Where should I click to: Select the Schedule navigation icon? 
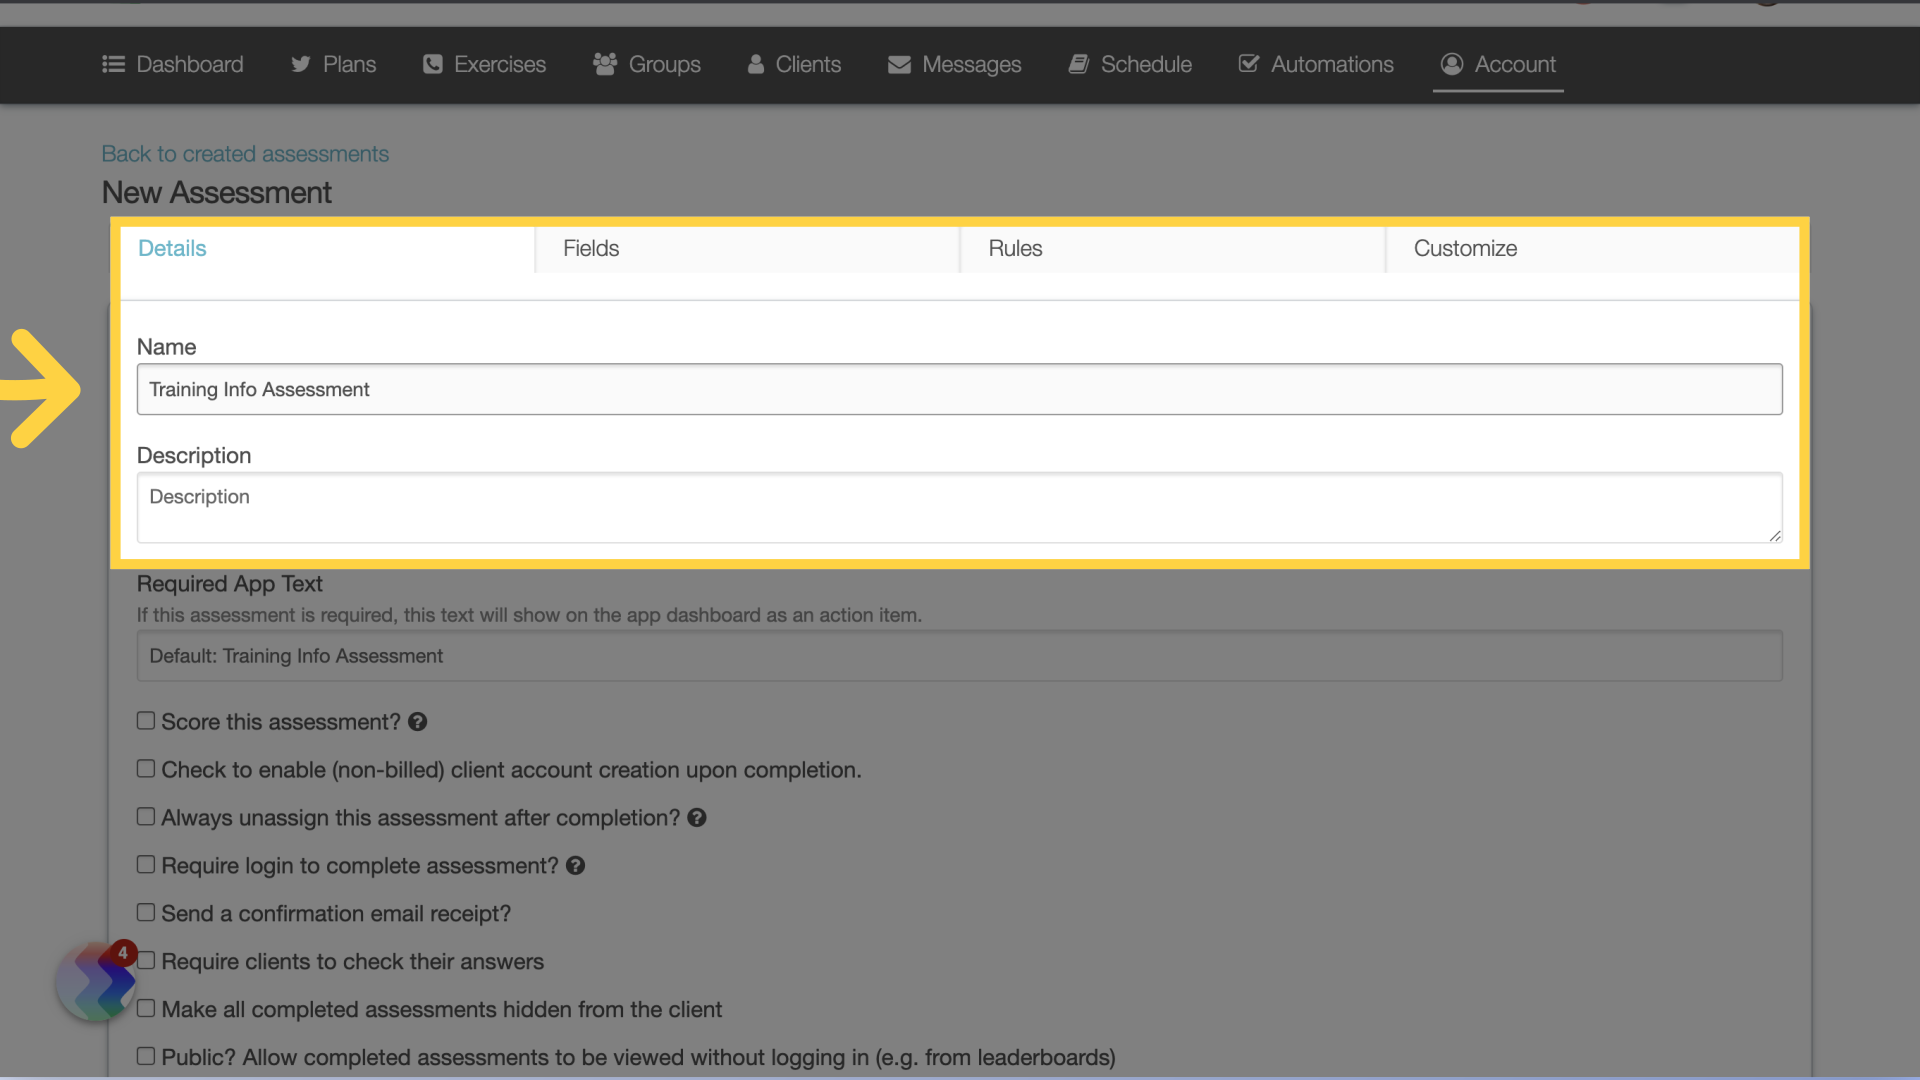(x=1079, y=63)
